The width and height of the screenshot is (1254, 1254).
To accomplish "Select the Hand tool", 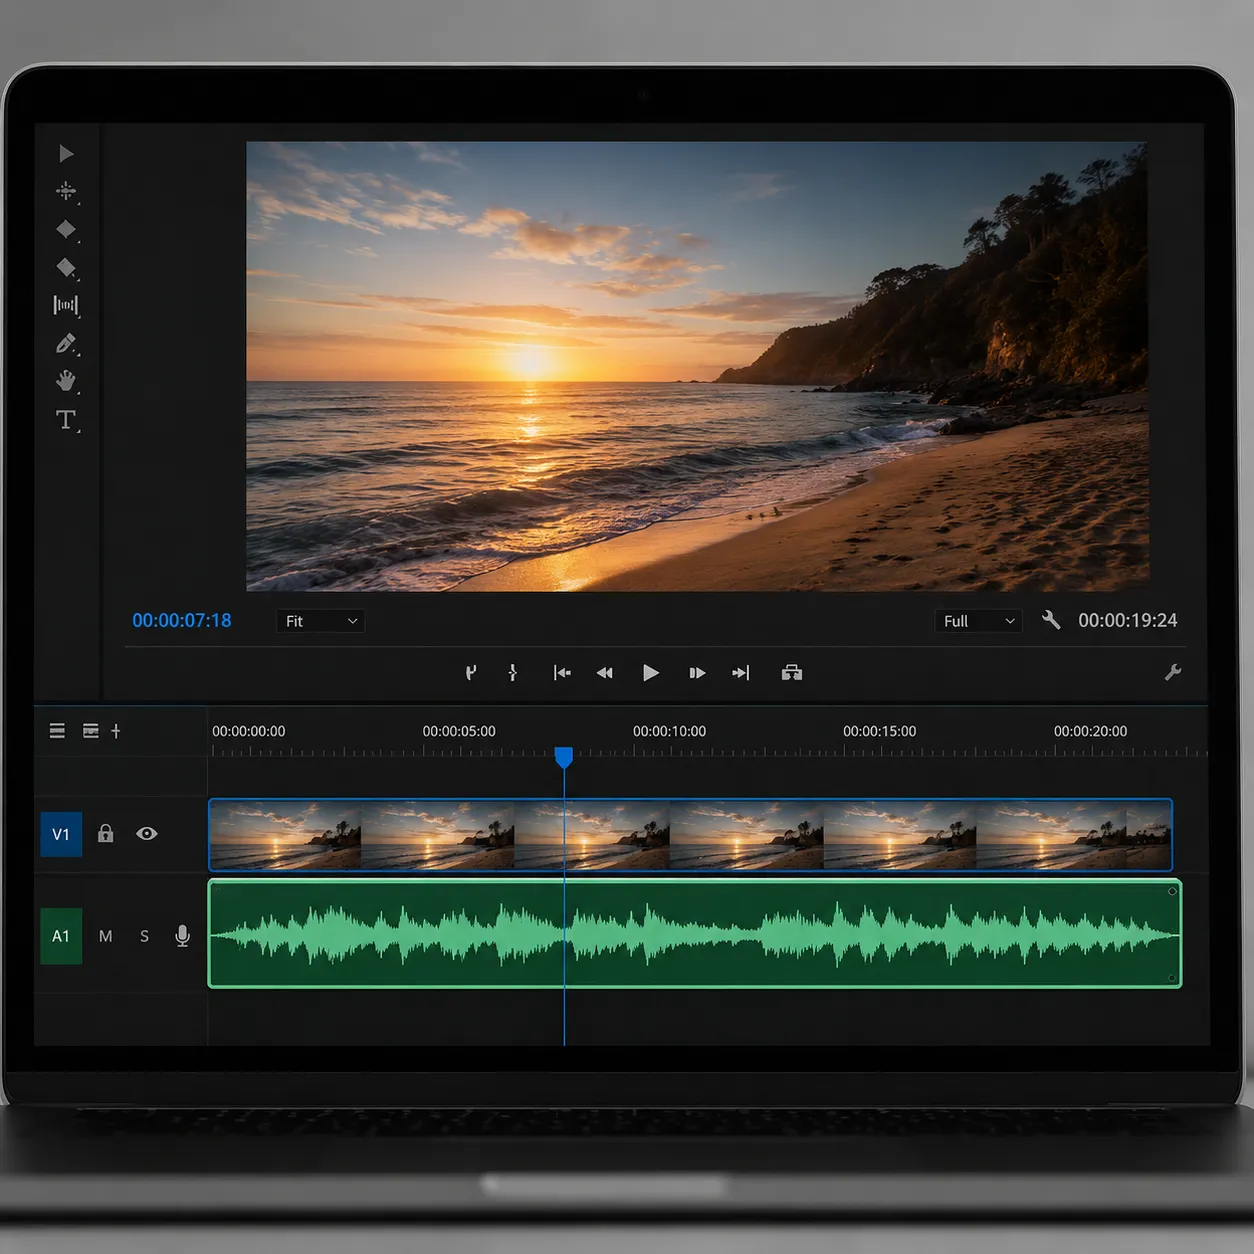I will tap(66, 381).
